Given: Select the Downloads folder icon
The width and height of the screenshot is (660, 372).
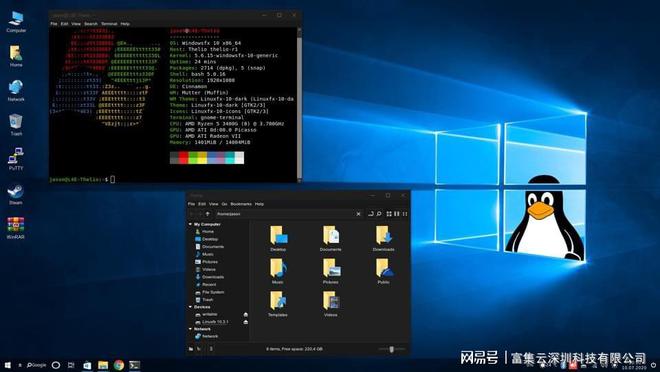Looking at the screenshot, I should point(383,239).
